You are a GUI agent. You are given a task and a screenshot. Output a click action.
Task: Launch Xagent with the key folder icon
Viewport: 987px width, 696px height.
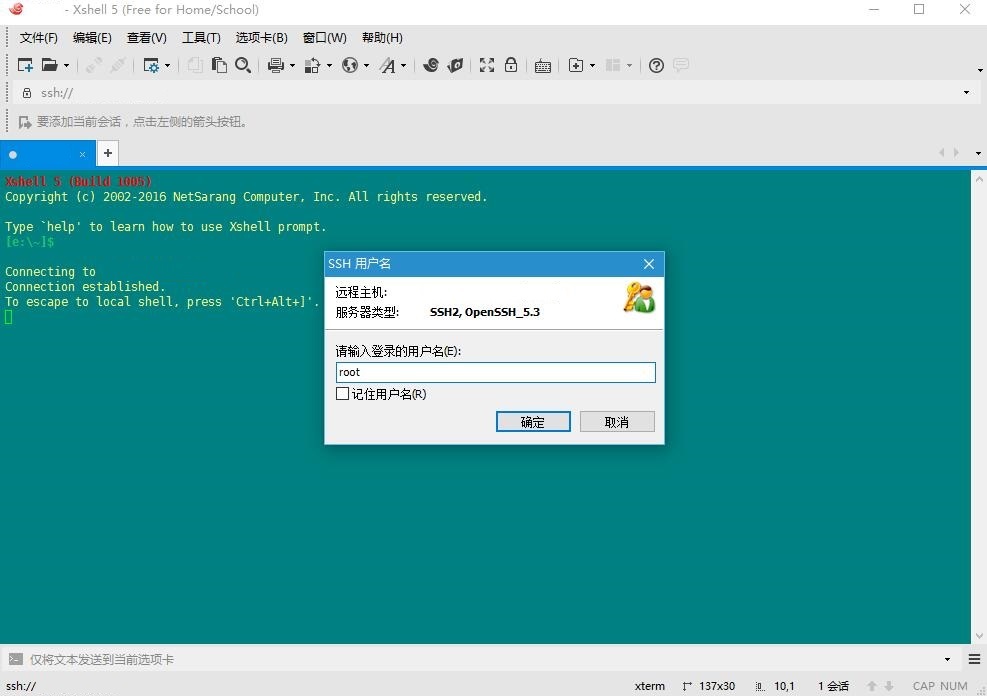[455, 65]
